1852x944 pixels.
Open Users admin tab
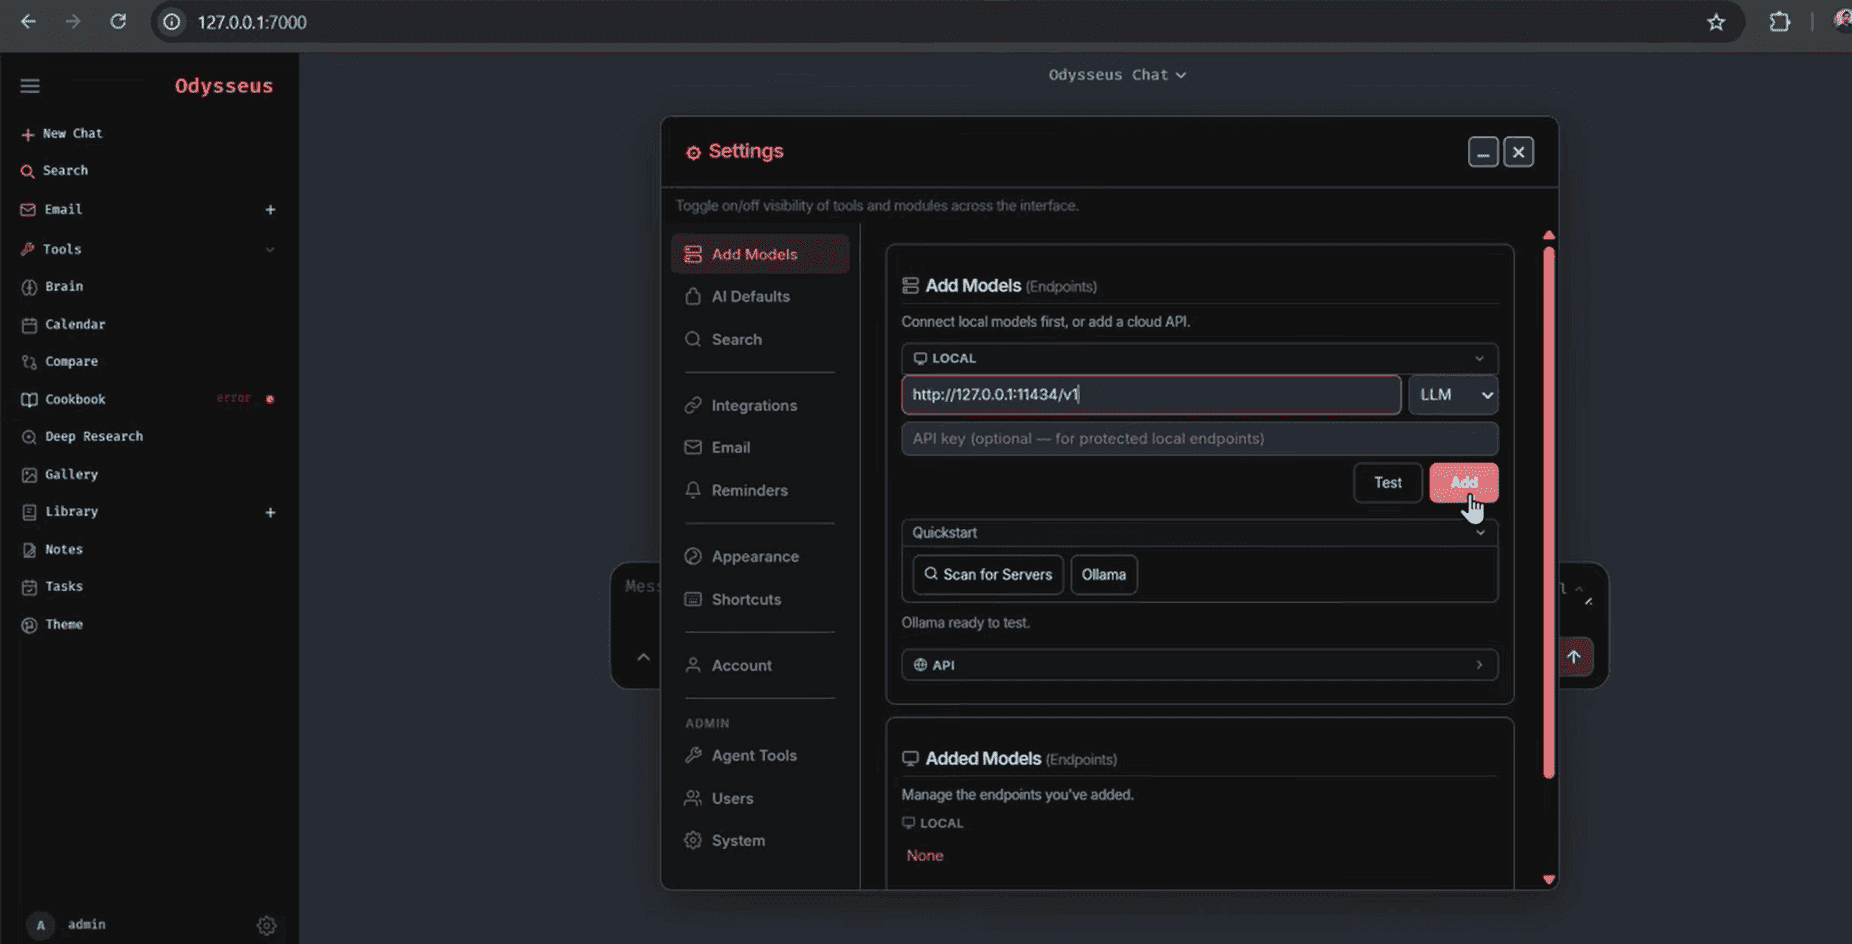click(760, 798)
